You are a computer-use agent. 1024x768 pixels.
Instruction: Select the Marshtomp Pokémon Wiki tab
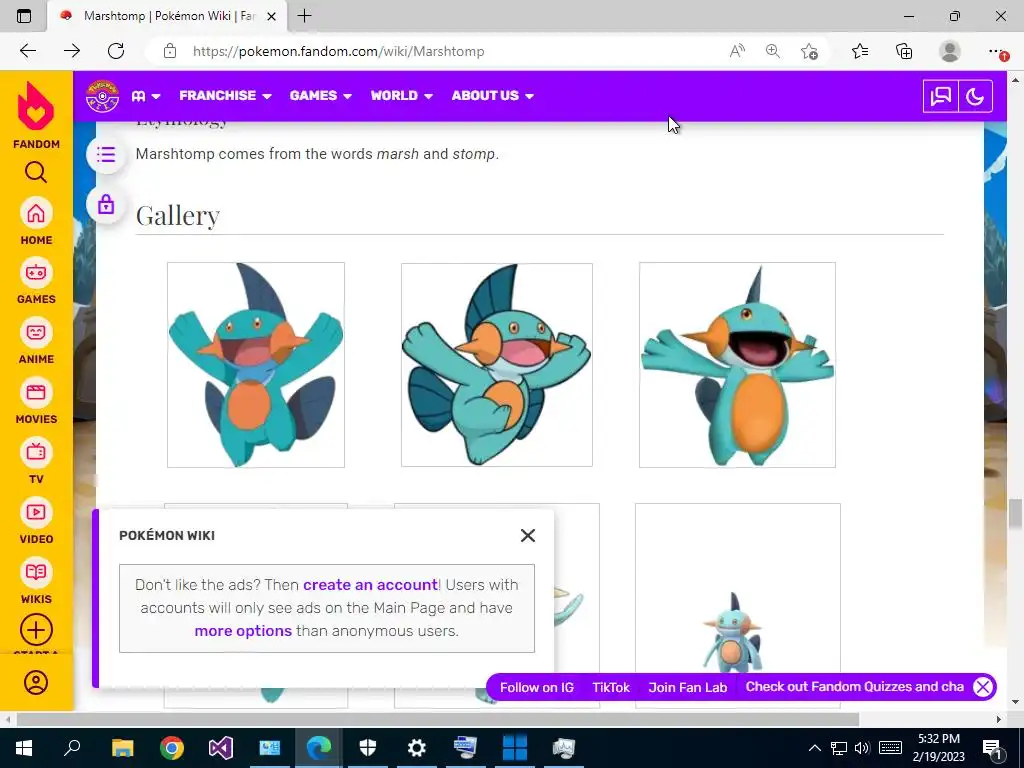tap(167, 16)
